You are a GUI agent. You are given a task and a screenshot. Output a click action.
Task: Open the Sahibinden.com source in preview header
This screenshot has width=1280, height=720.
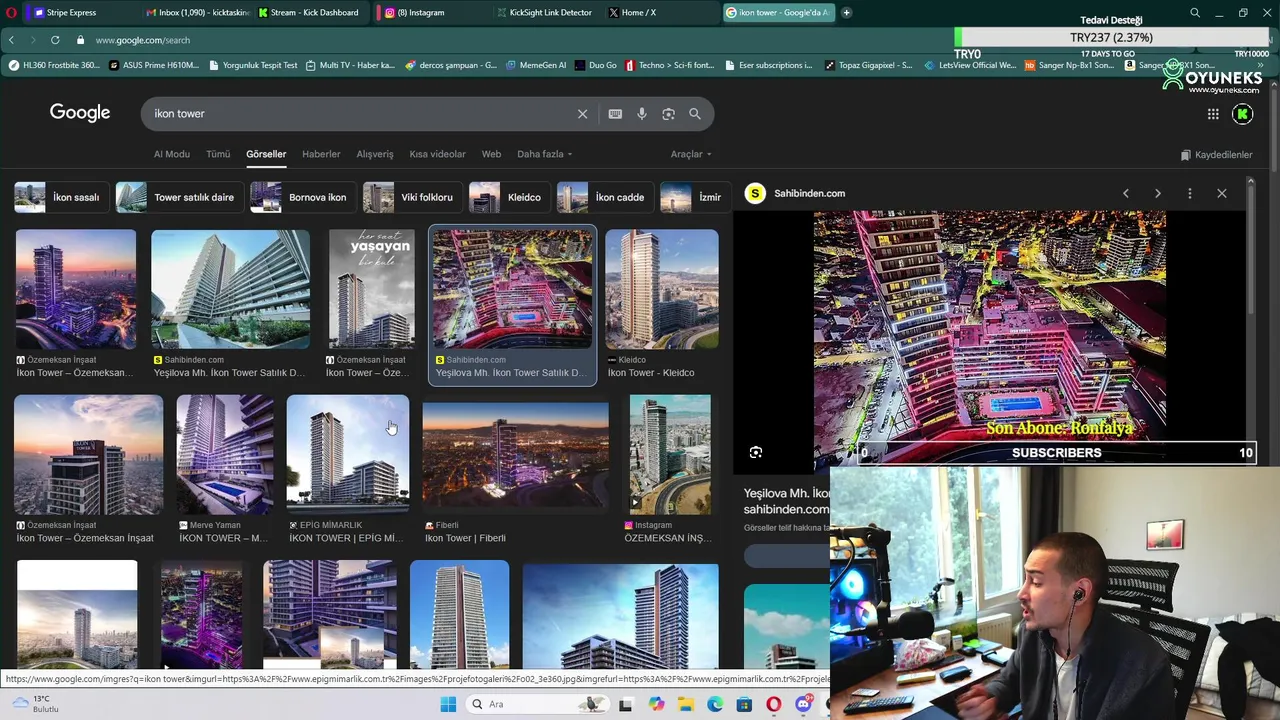click(x=796, y=193)
